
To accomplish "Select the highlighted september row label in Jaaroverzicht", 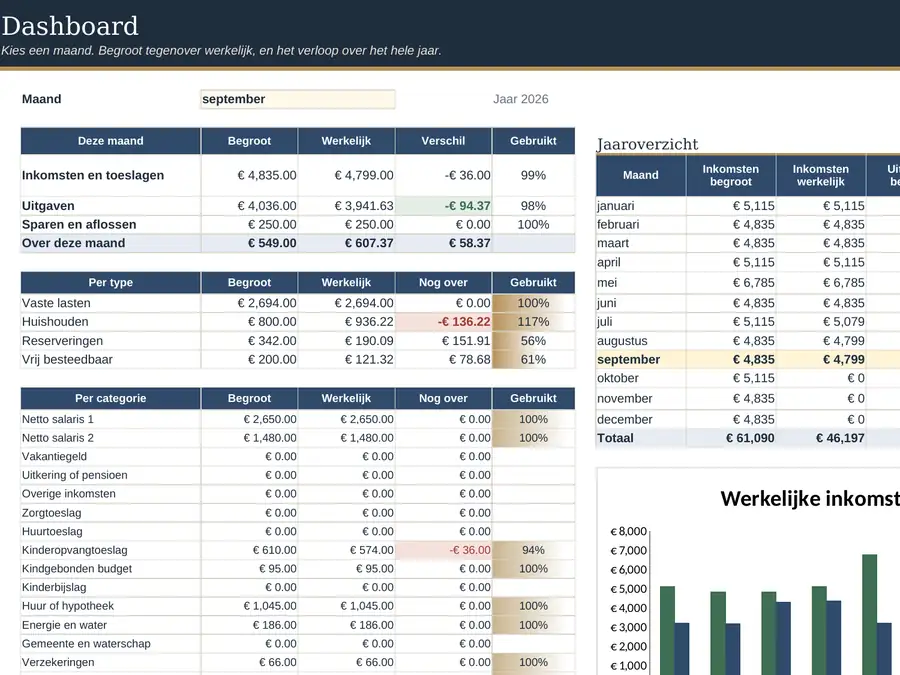I will (x=629, y=360).
